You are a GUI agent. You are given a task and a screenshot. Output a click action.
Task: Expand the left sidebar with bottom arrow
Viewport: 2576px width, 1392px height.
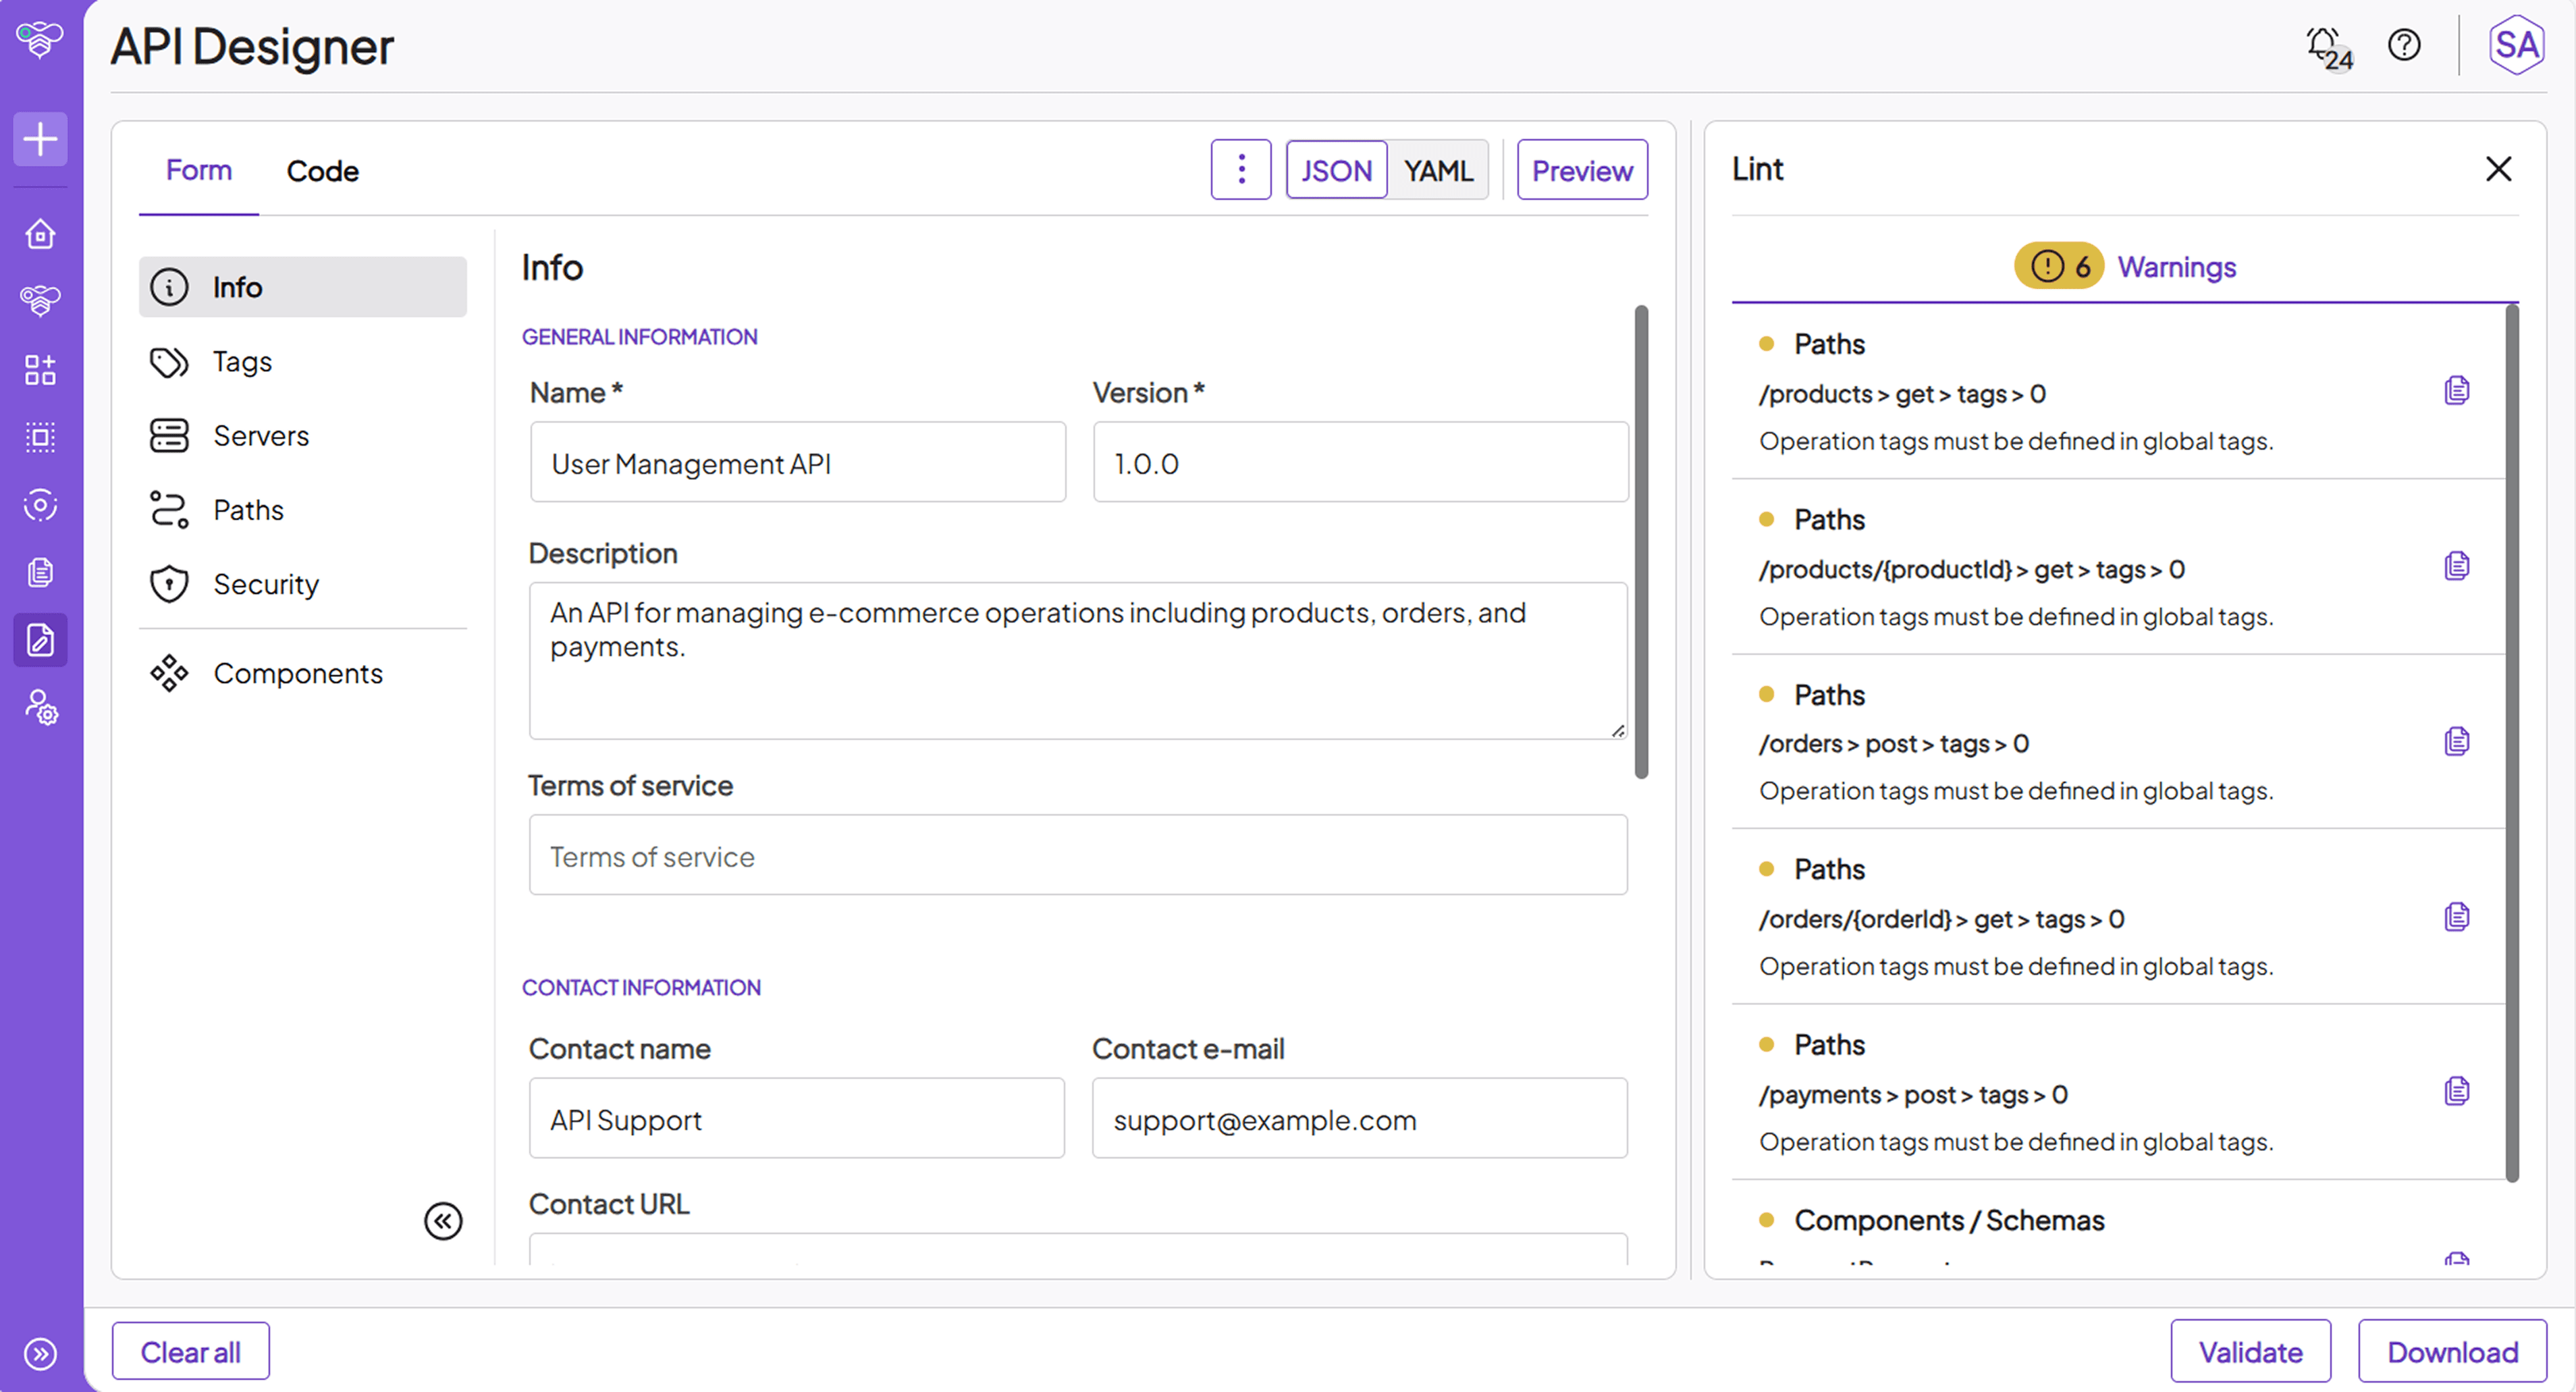pyautogui.click(x=40, y=1354)
